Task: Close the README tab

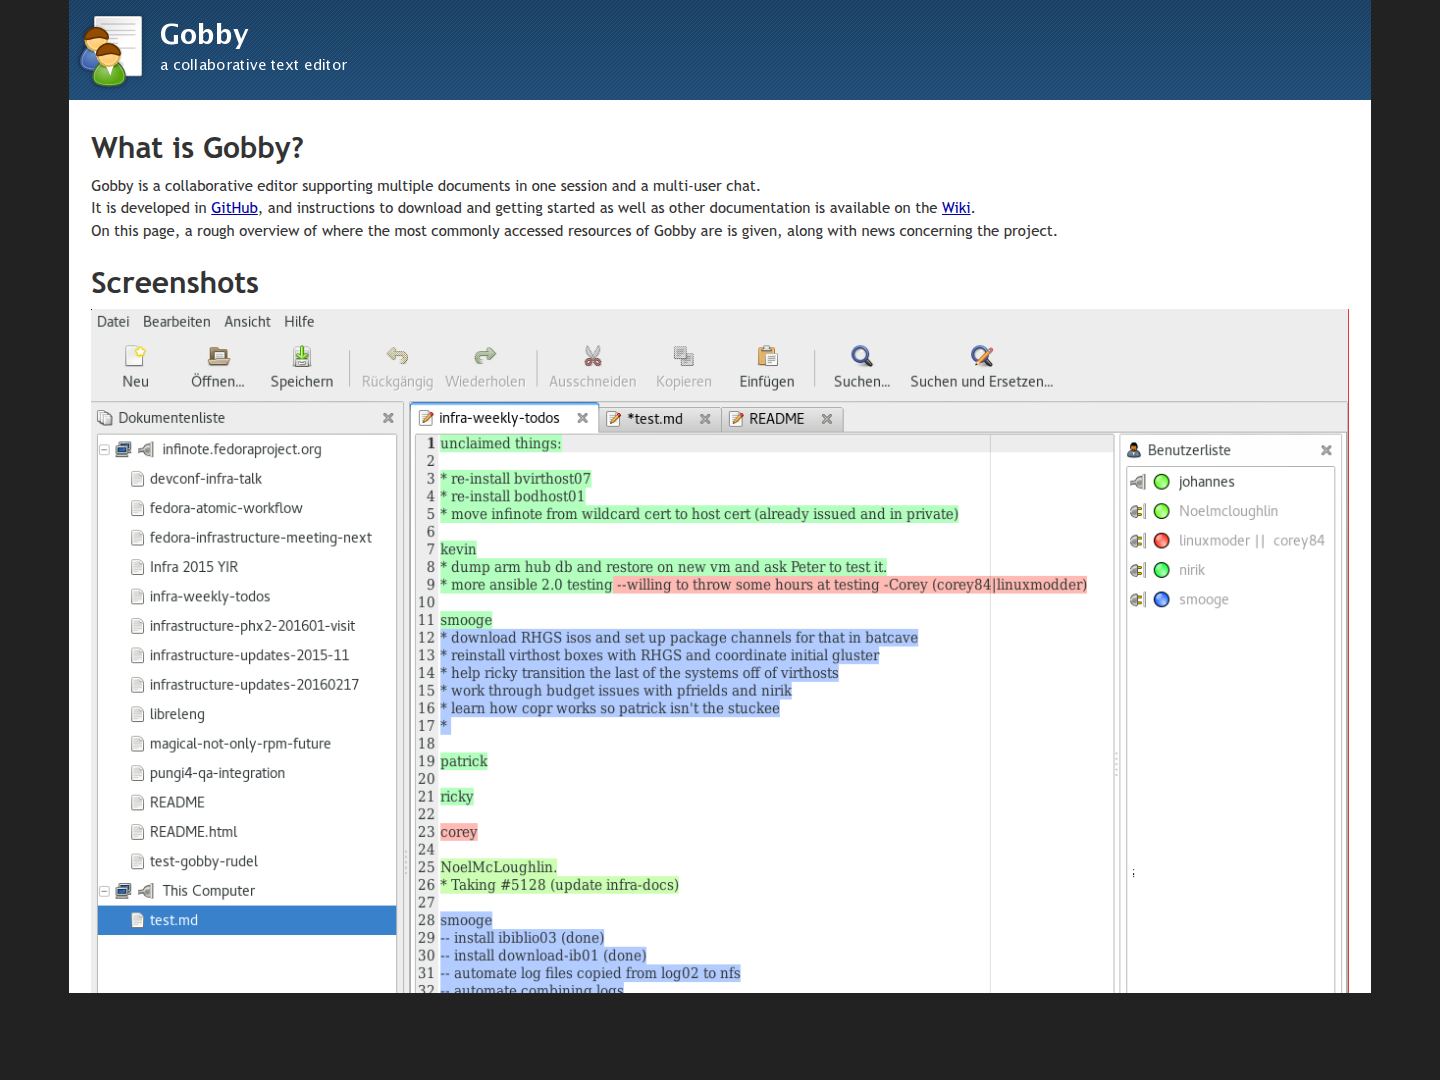Action: pos(827,419)
